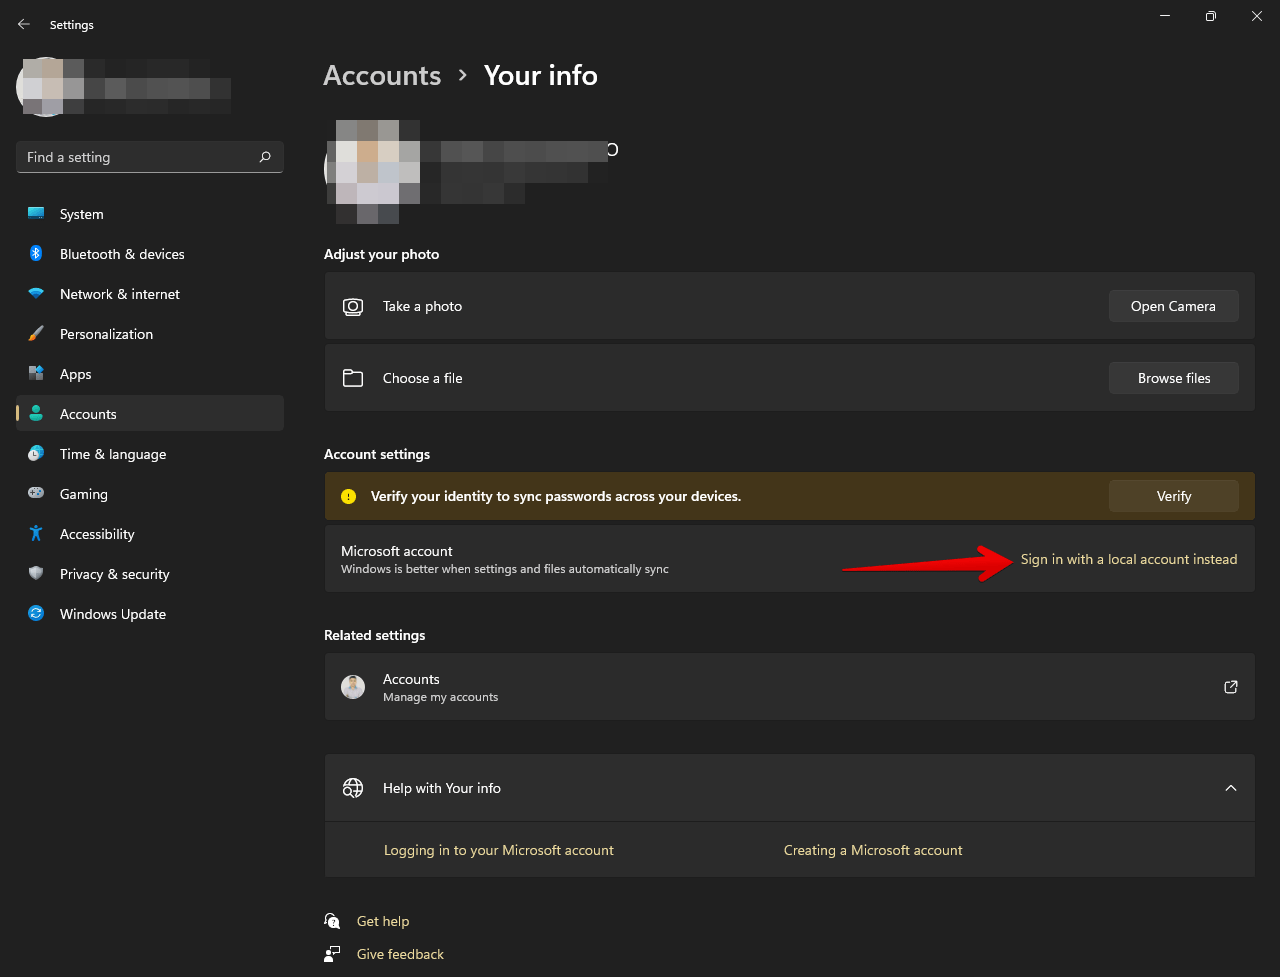Image resolution: width=1280 pixels, height=977 pixels.
Task: Click the Microsoft account heading text
Action: tap(397, 551)
